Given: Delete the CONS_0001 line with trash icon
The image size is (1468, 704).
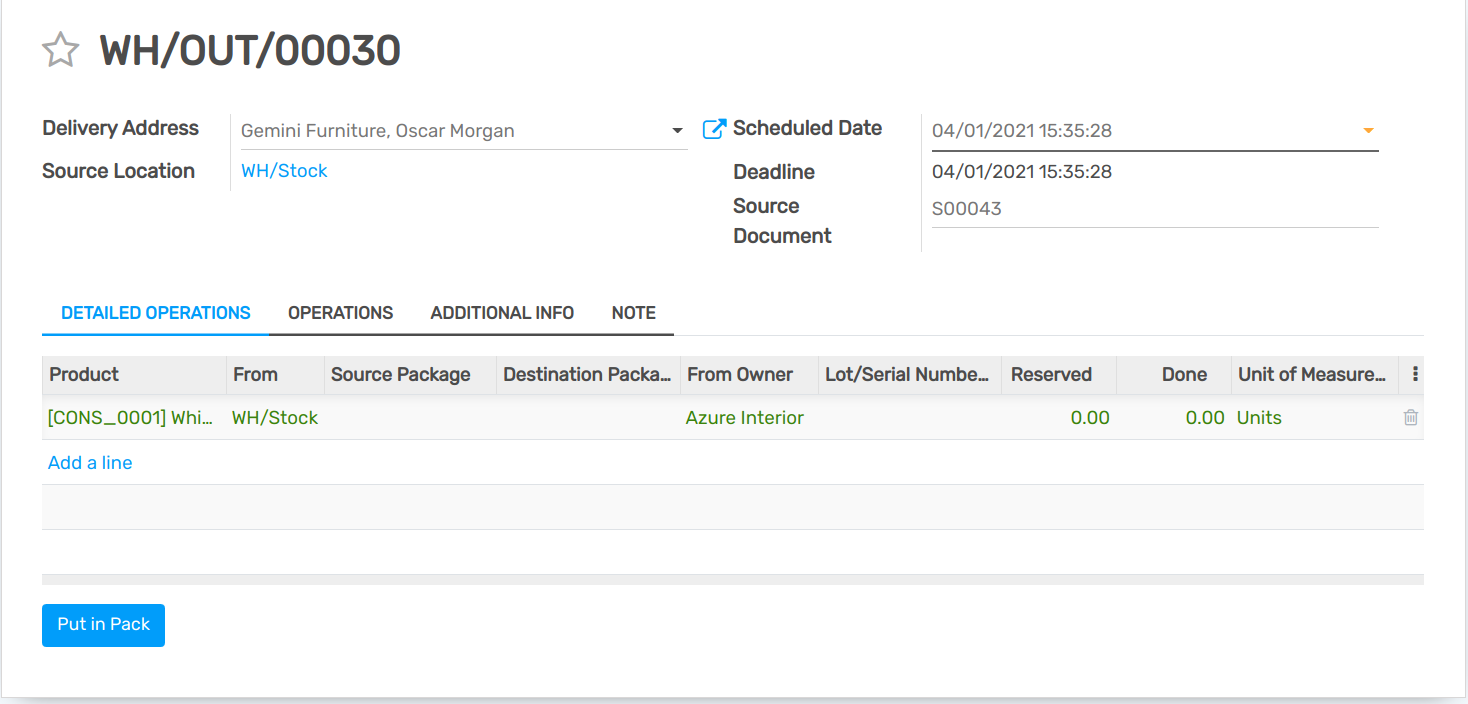Looking at the screenshot, I should [1410, 418].
